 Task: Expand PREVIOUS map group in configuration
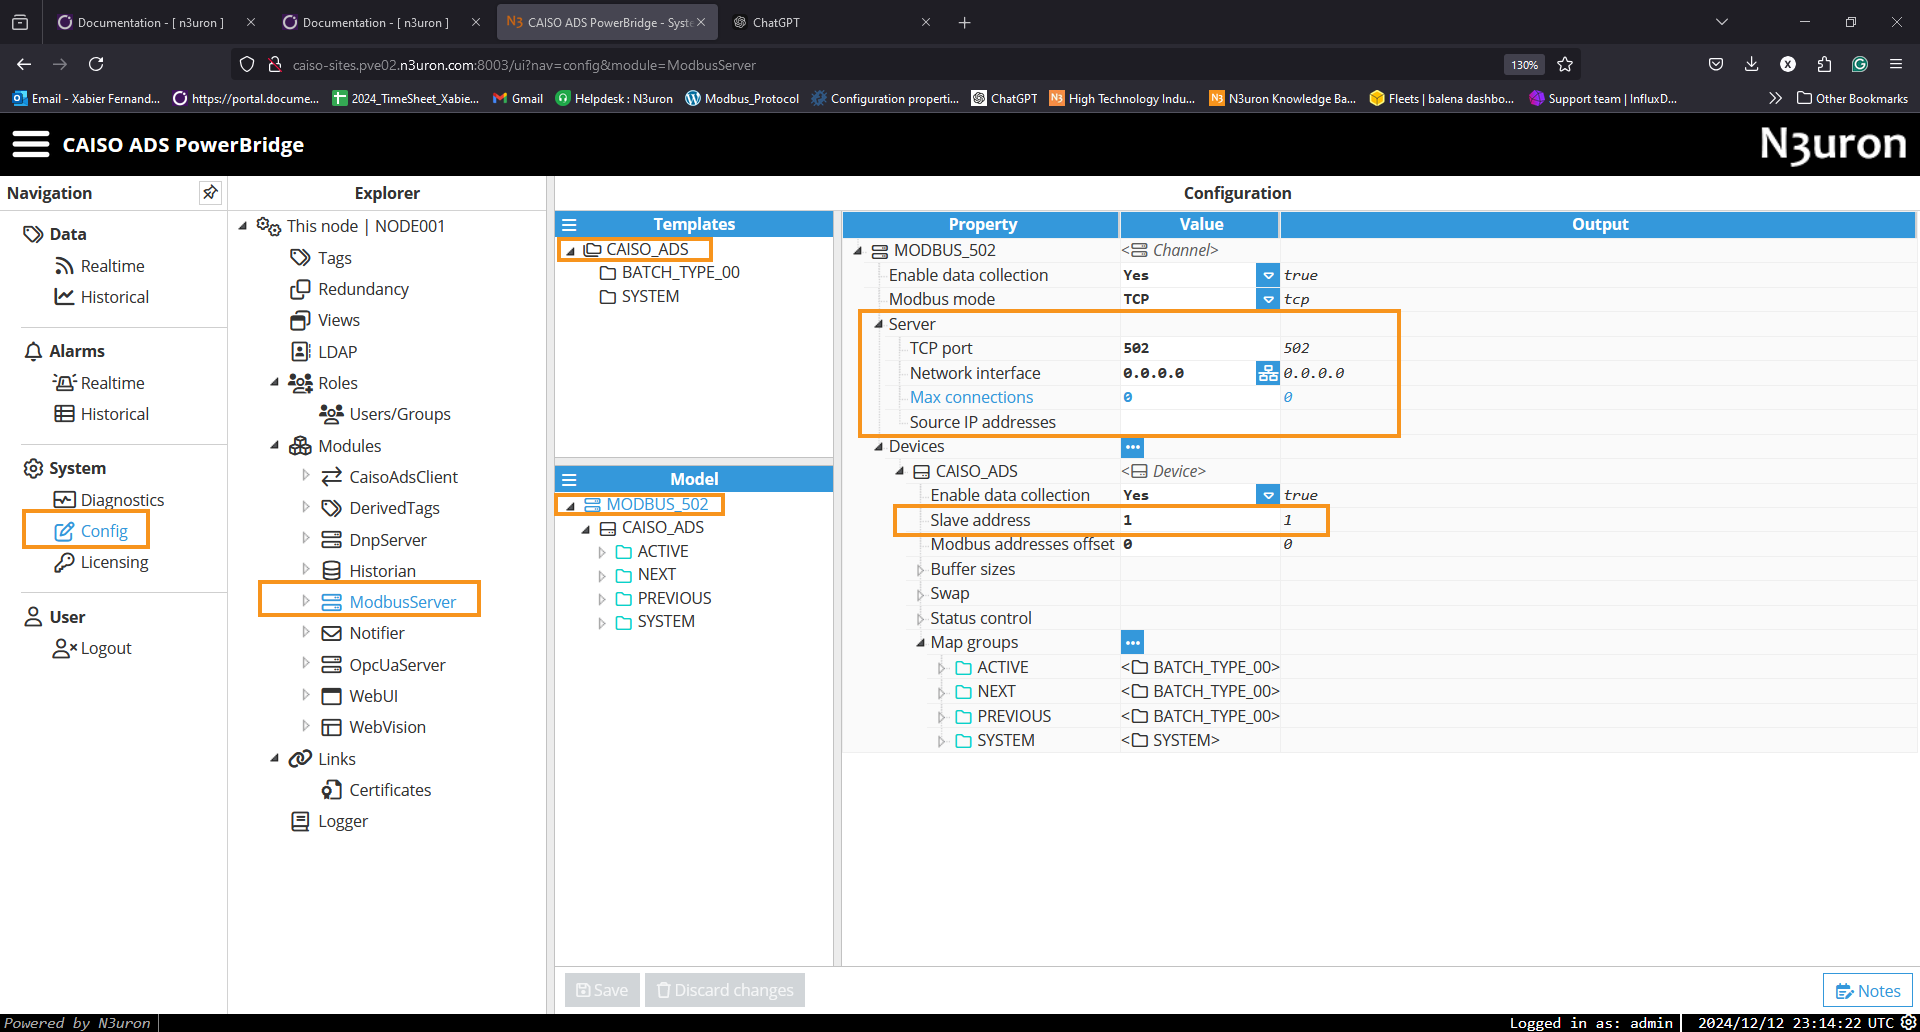pos(941,717)
